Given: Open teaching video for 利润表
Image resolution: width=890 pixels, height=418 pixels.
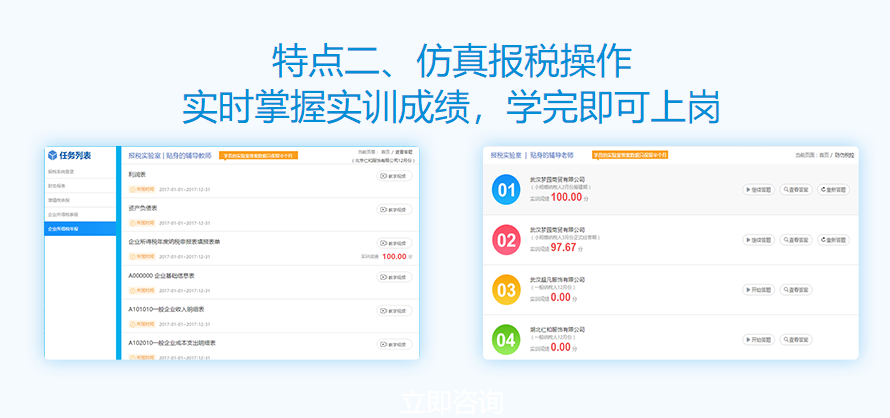Looking at the screenshot, I should coord(394,176).
